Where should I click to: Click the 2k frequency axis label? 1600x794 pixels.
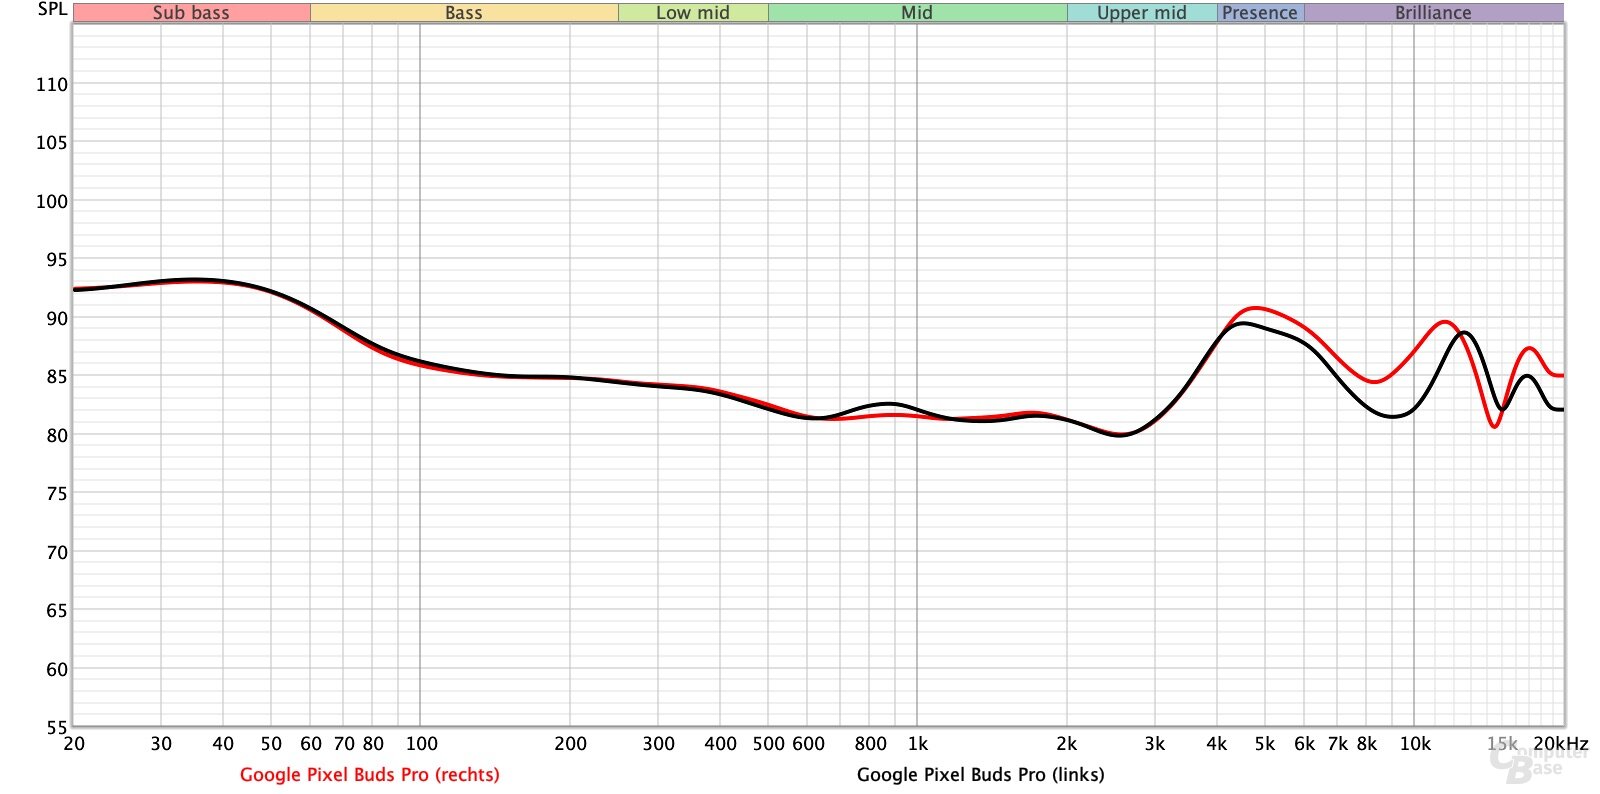pos(1067,744)
